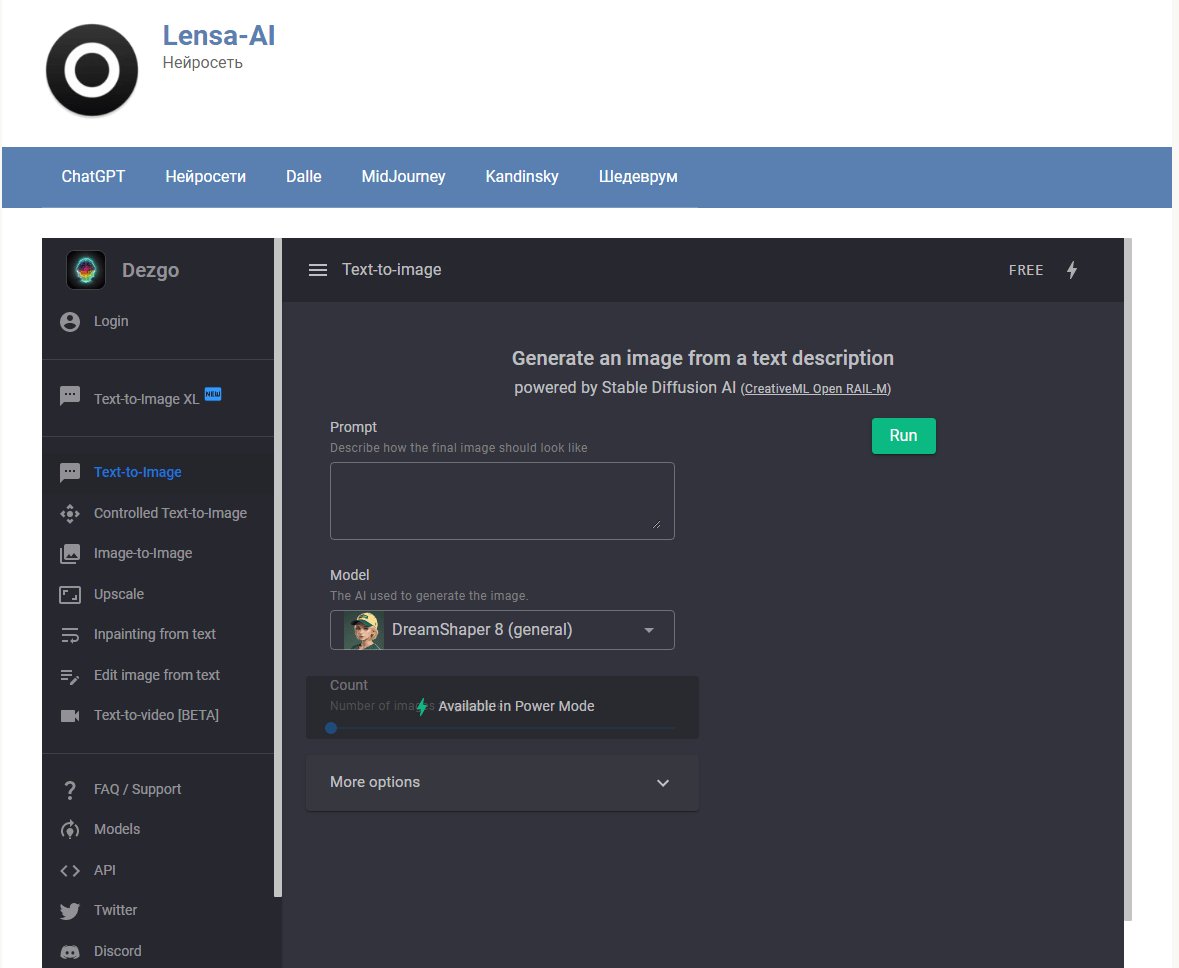Click the Edit image from text pencil icon
This screenshot has height=968, width=1179.
tap(70, 676)
